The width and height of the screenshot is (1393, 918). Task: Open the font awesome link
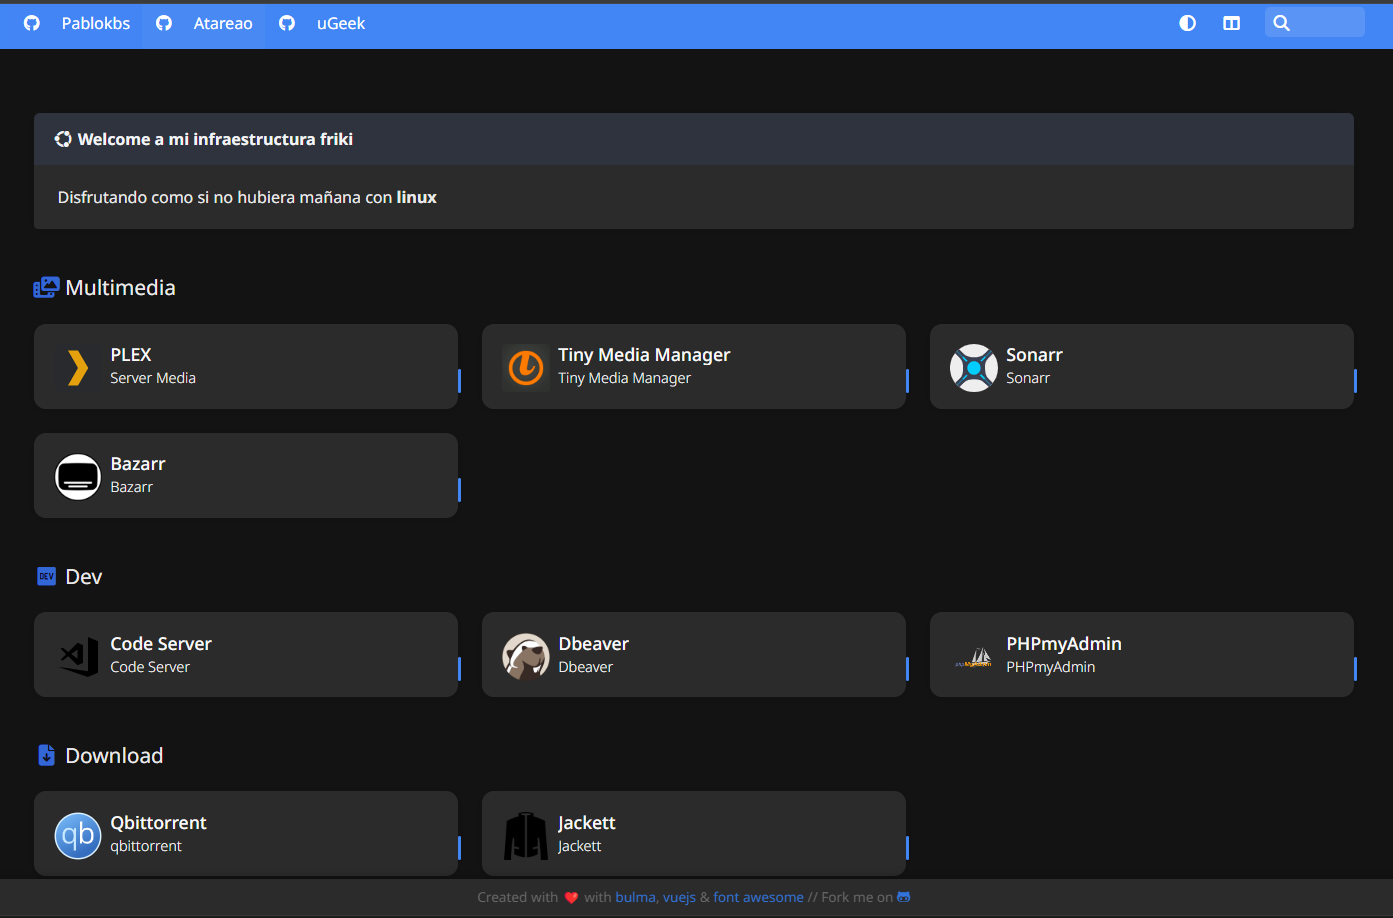(x=758, y=896)
